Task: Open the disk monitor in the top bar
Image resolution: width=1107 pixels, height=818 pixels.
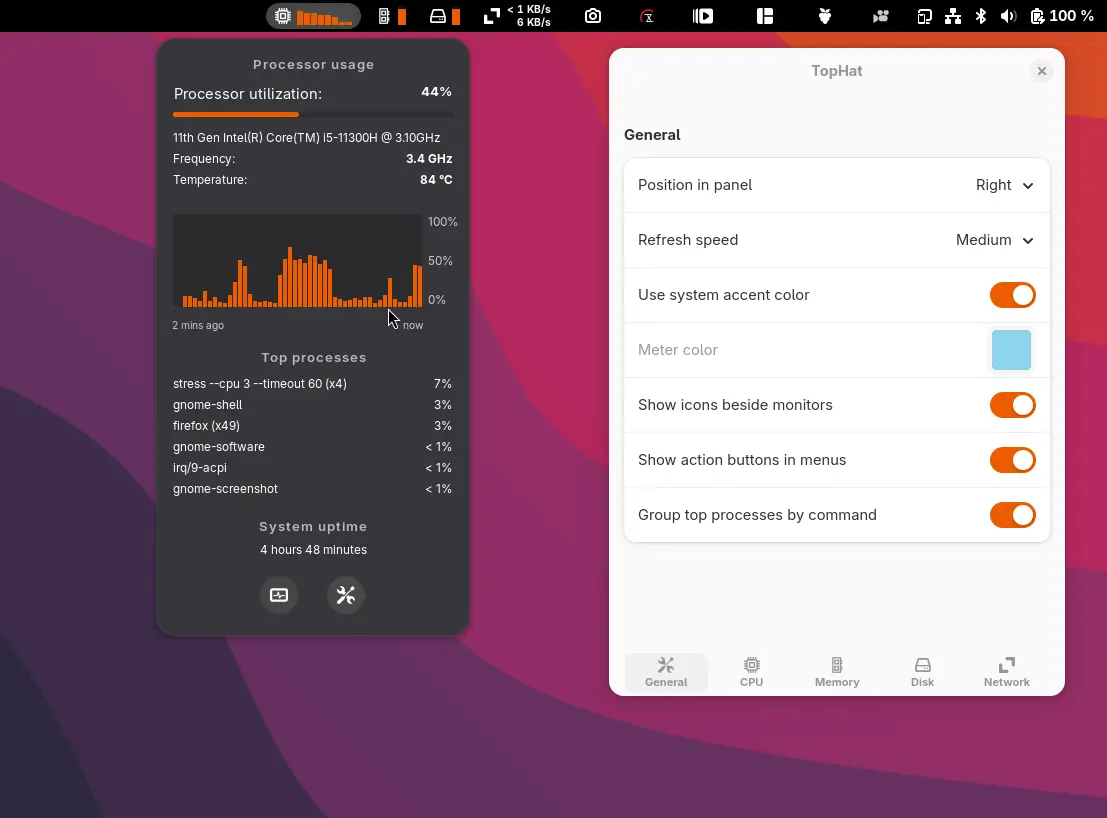Action: tap(445, 16)
